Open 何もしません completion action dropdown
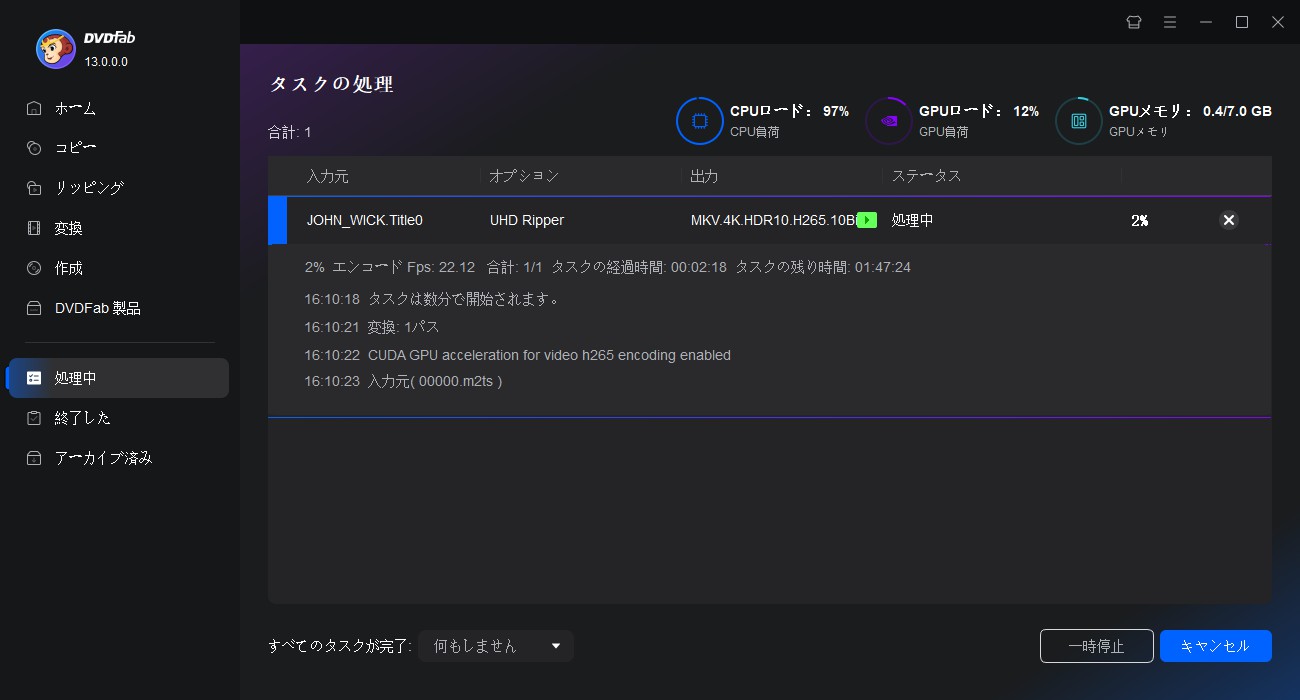This screenshot has height=700, width=1300. coord(496,646)
